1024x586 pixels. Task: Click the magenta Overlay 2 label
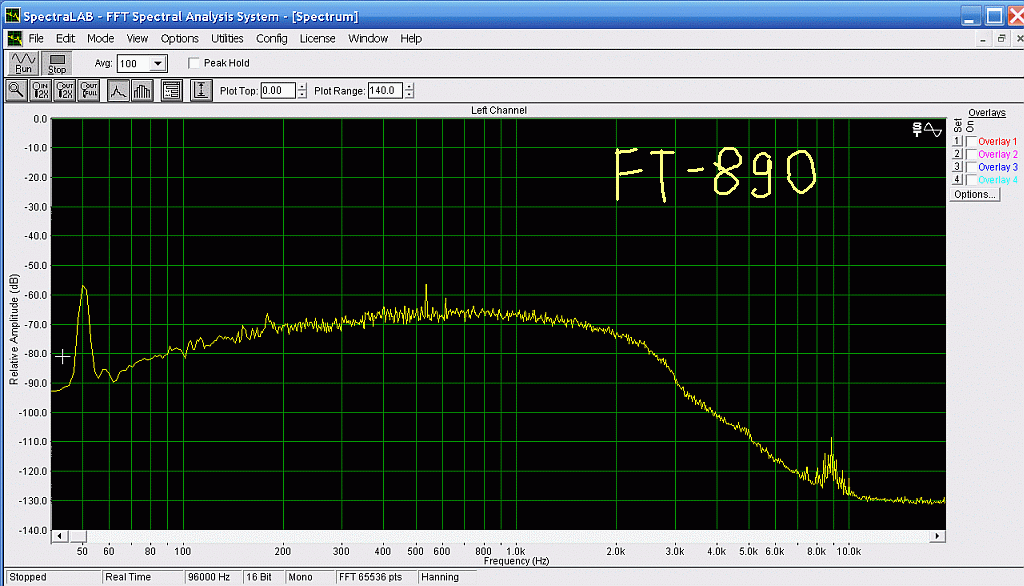coord(998,155)
